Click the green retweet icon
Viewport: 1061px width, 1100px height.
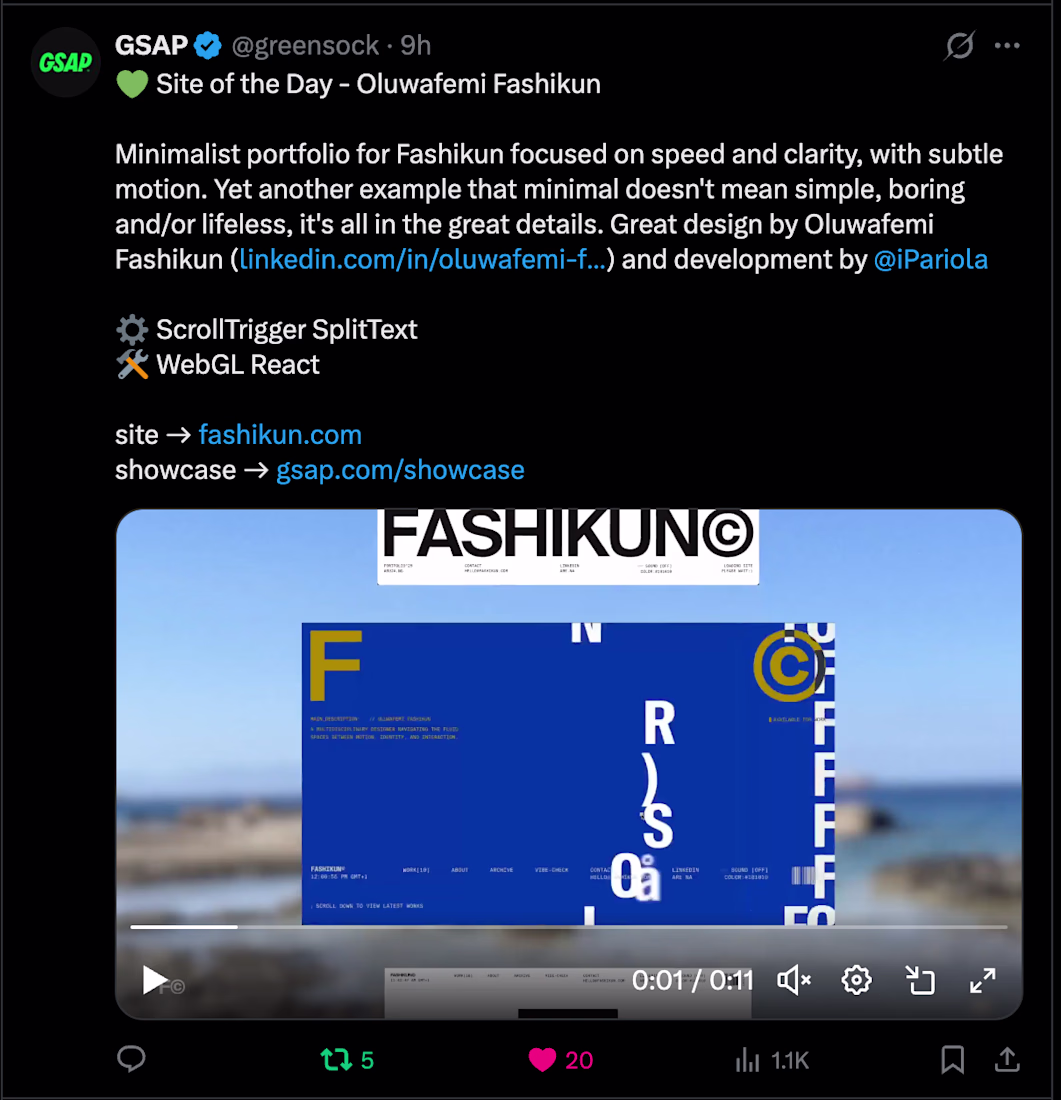point(336,1059)
